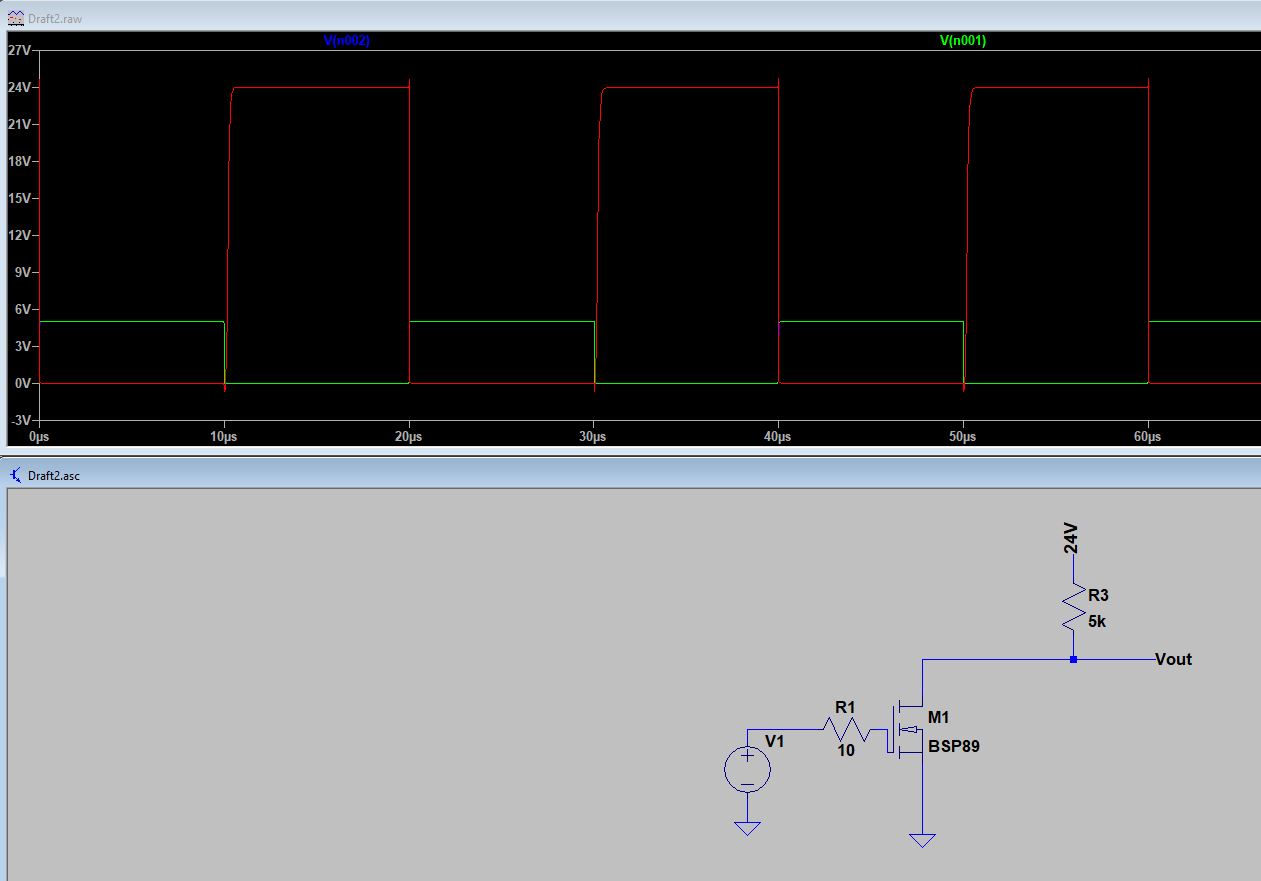
Task: Click the ground symbol below V1
Action: pos(747,827)
